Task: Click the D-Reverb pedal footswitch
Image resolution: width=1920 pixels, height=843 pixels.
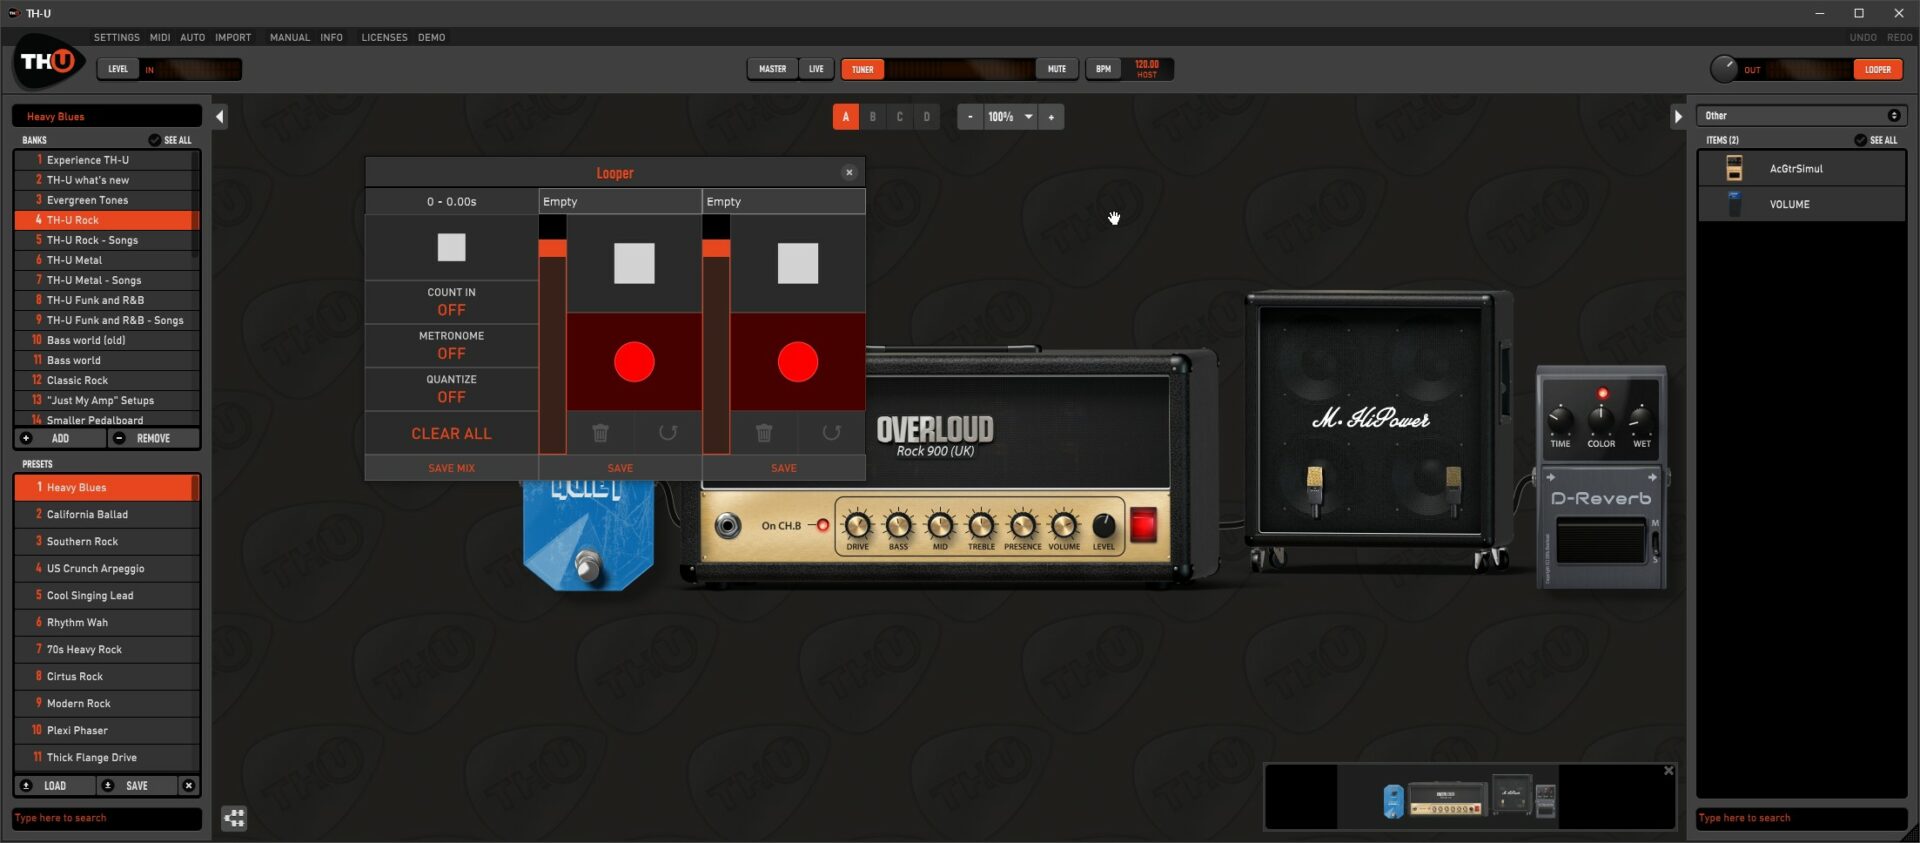Action: (x=1600, y=541)
